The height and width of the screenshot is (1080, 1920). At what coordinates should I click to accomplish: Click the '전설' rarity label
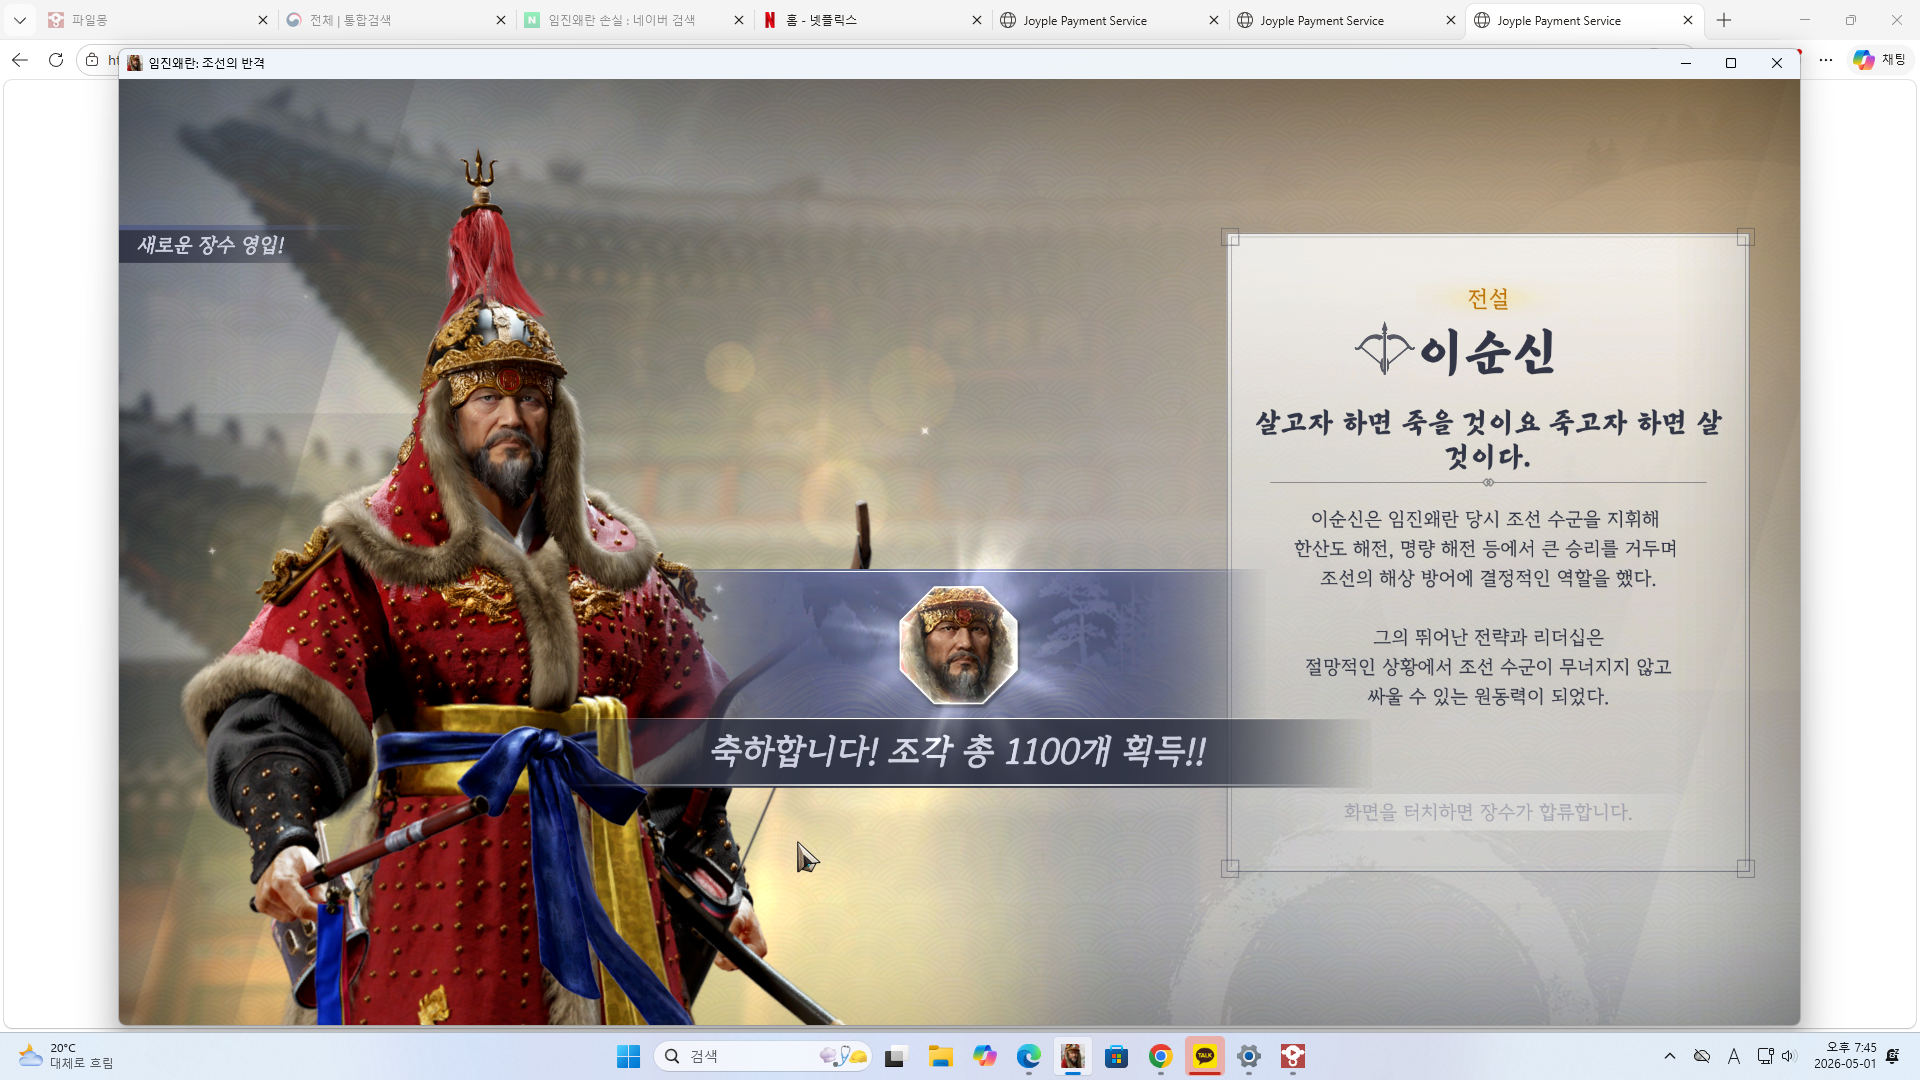click(1488, 298)
